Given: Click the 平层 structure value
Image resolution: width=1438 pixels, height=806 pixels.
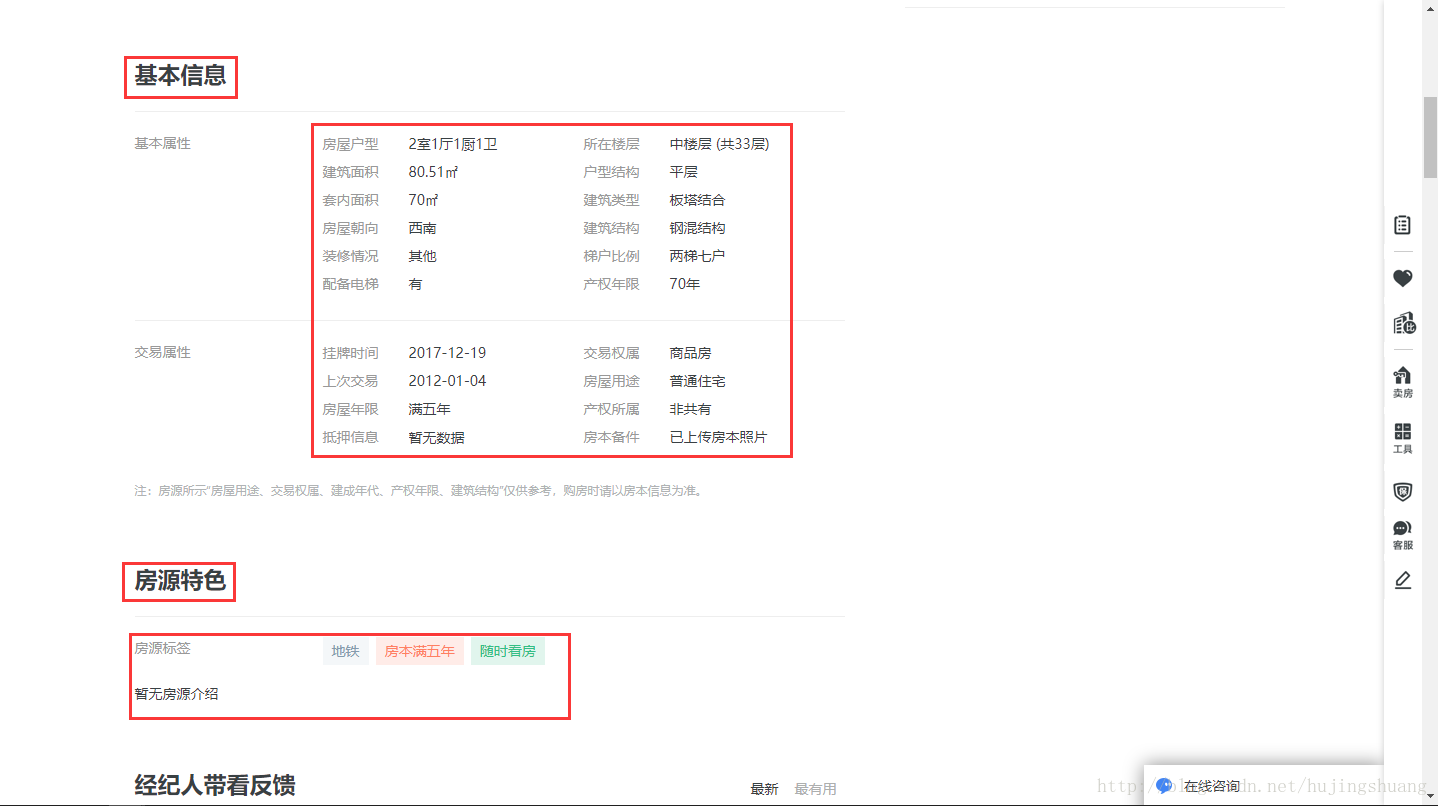Looking at the screenshot, I should coord(684,172).
